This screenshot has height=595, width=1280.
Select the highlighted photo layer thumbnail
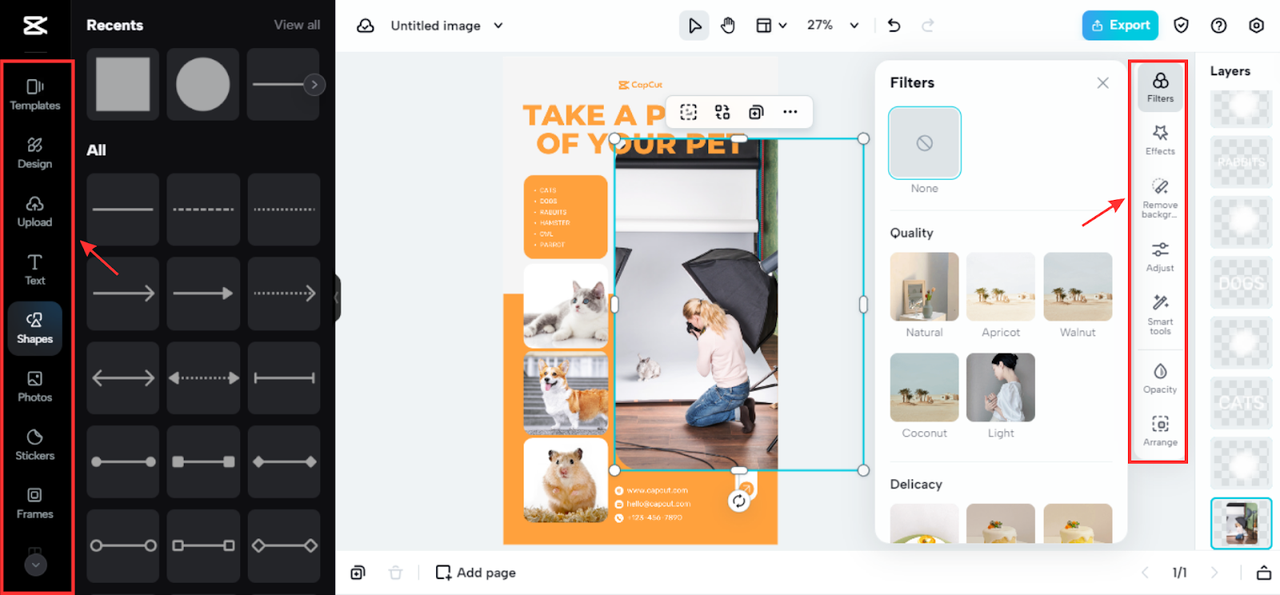click(x=1241, y=523)
